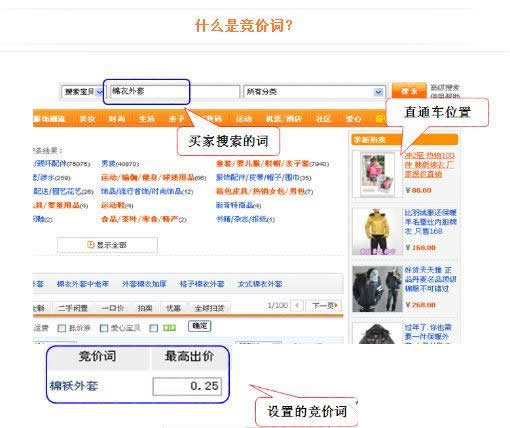Open the 亲子 navigation menu item
This screenshot has height=428, width=510.
(177, 119)
